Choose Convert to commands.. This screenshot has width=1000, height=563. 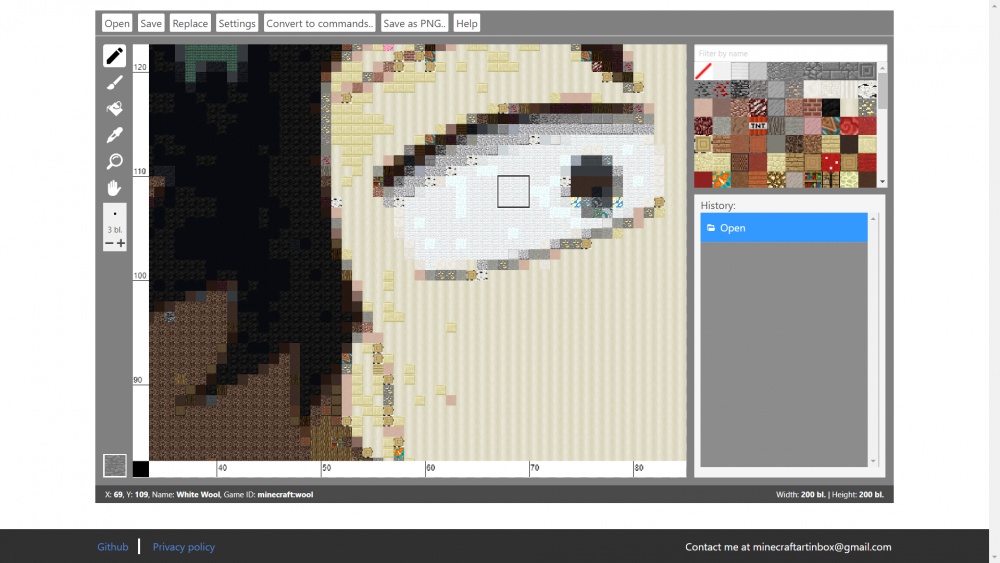[320, 24]
